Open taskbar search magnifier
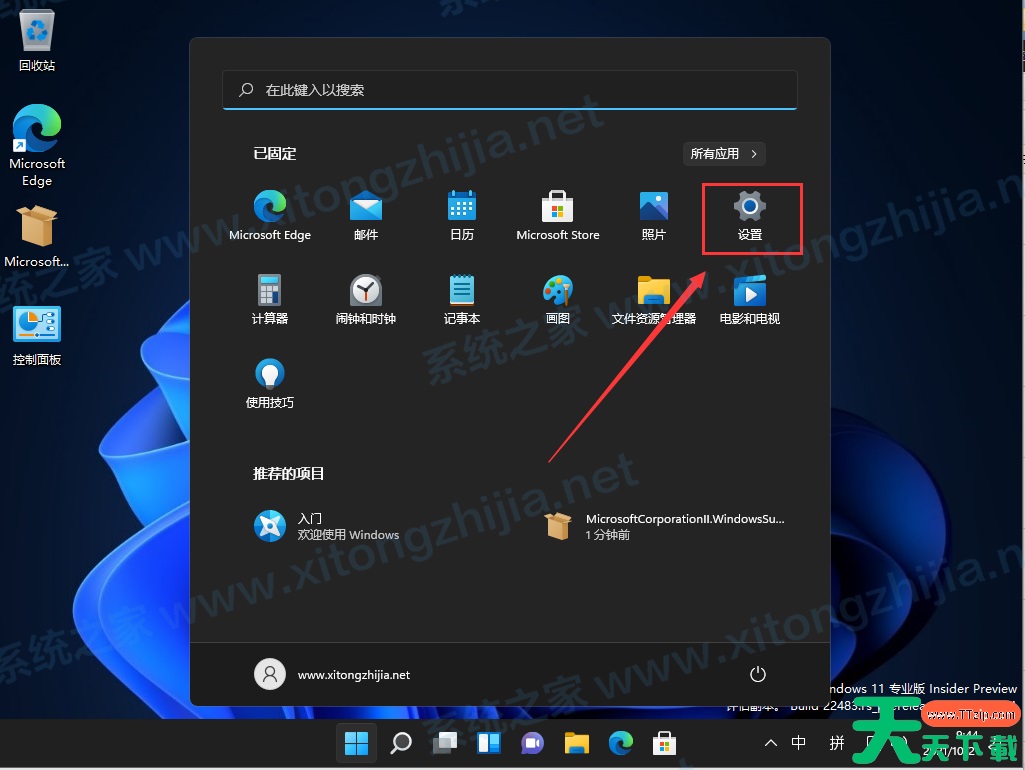 [401, 743]
